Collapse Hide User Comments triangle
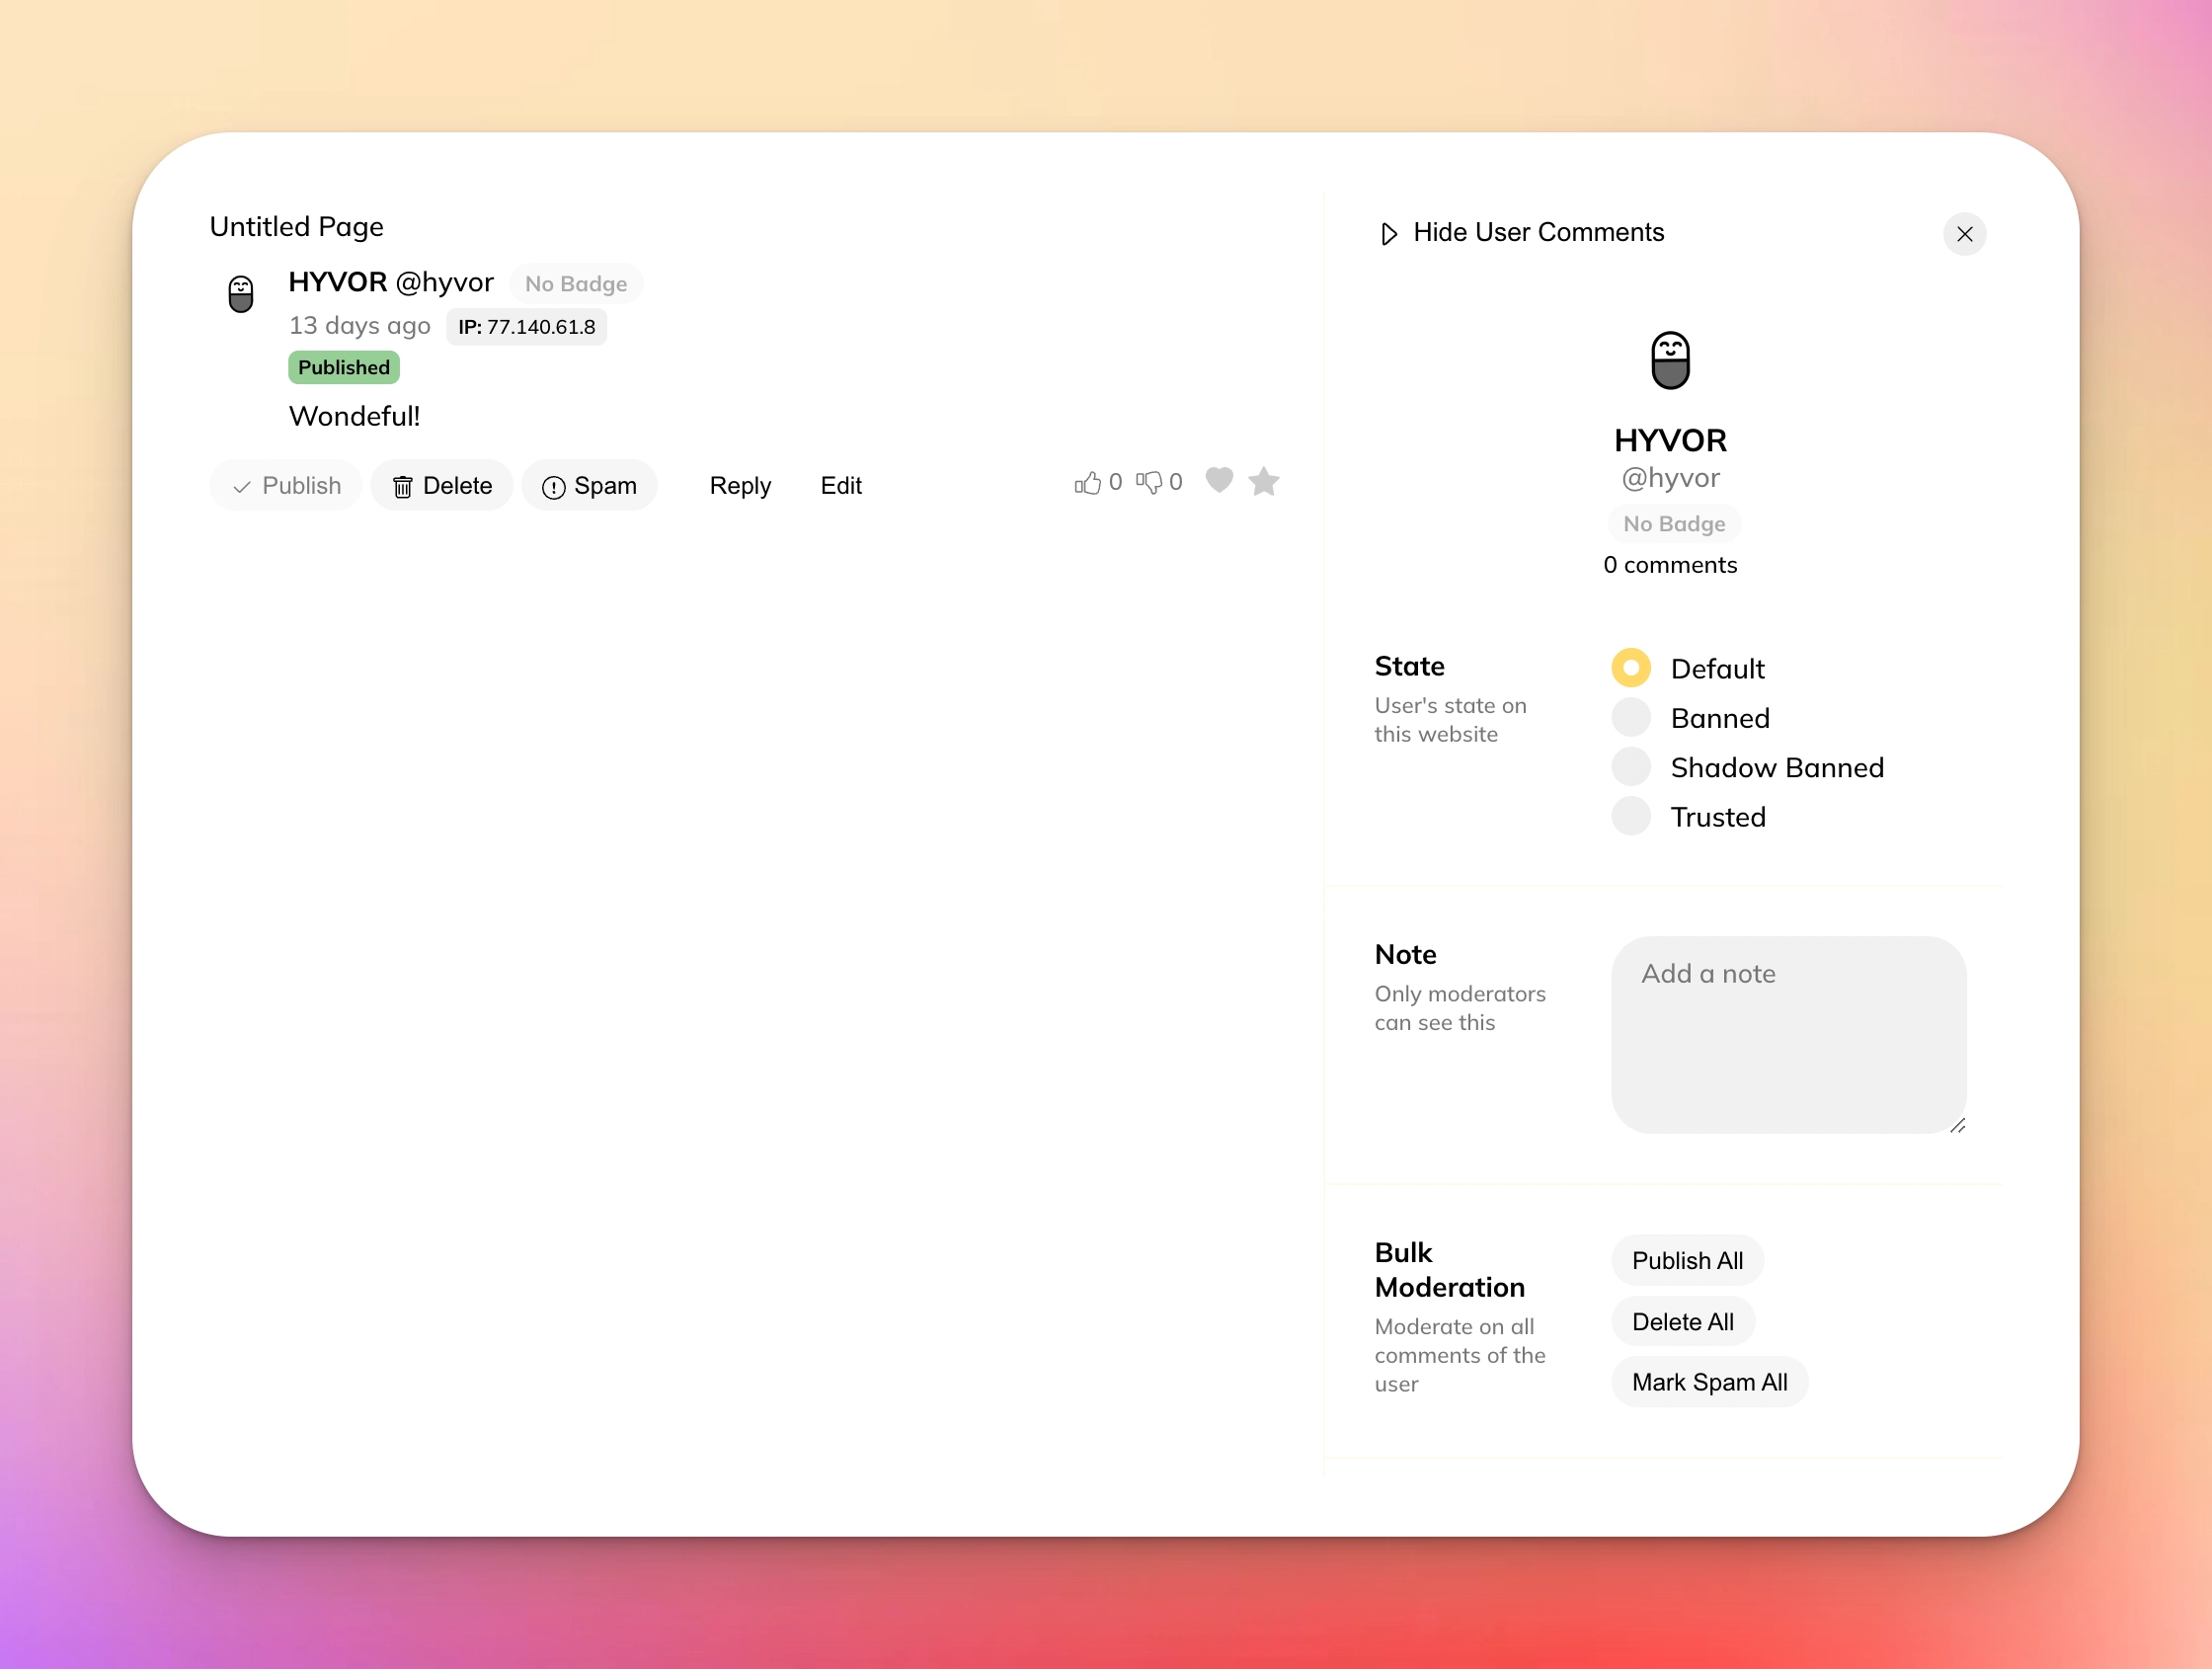The image size is (2212, 1669). click(1389, 234)
